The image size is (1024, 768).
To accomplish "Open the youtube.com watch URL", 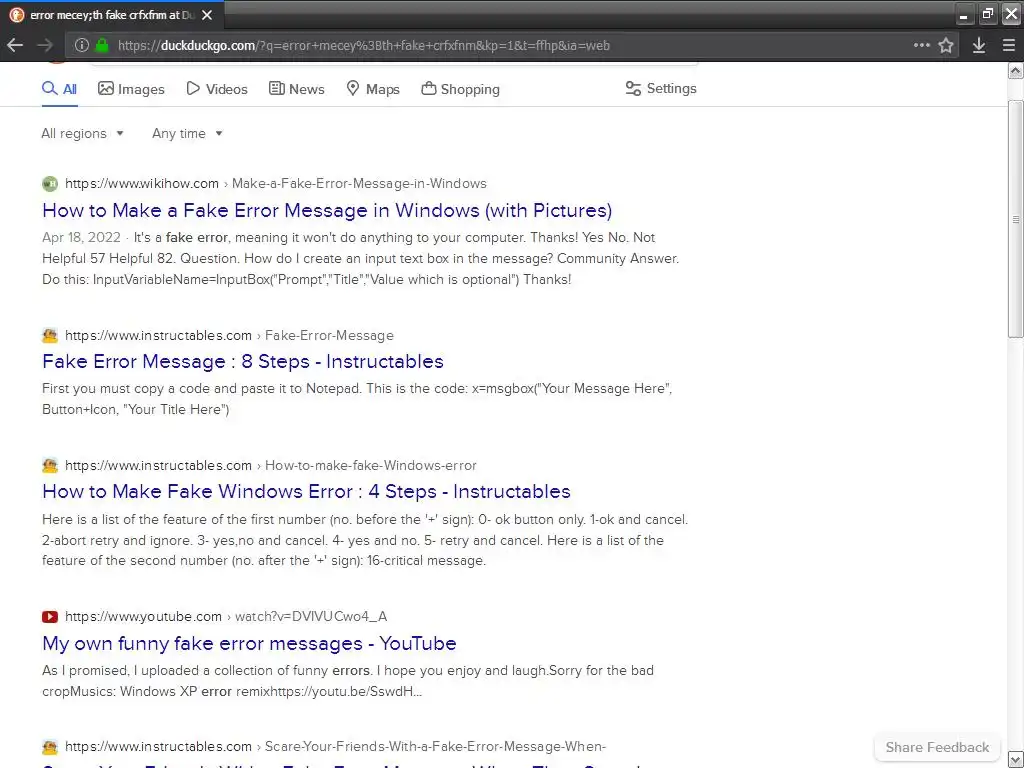I will (x=226, y=616).
